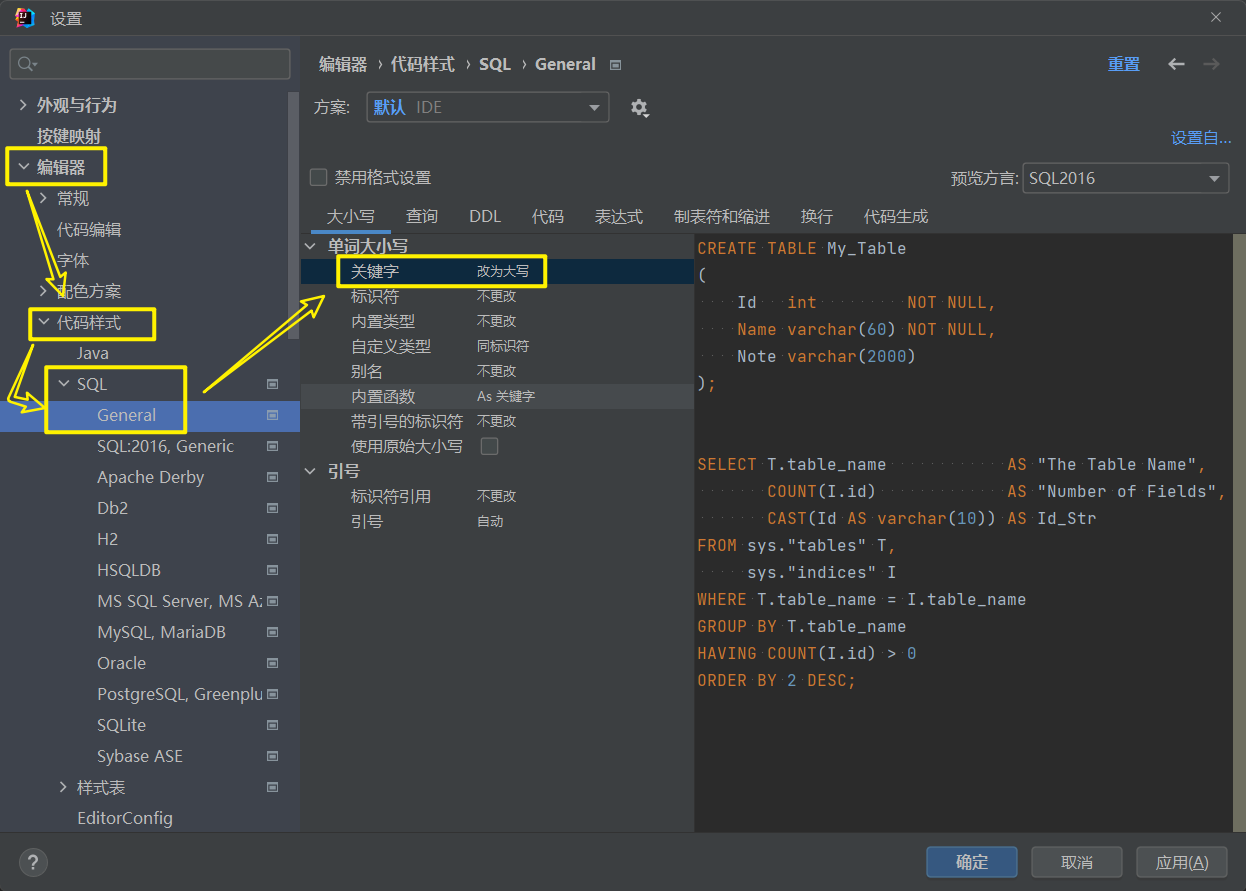Click the settings icon beside breadcrumb General
1246x891 pixels.
(616, 65)
